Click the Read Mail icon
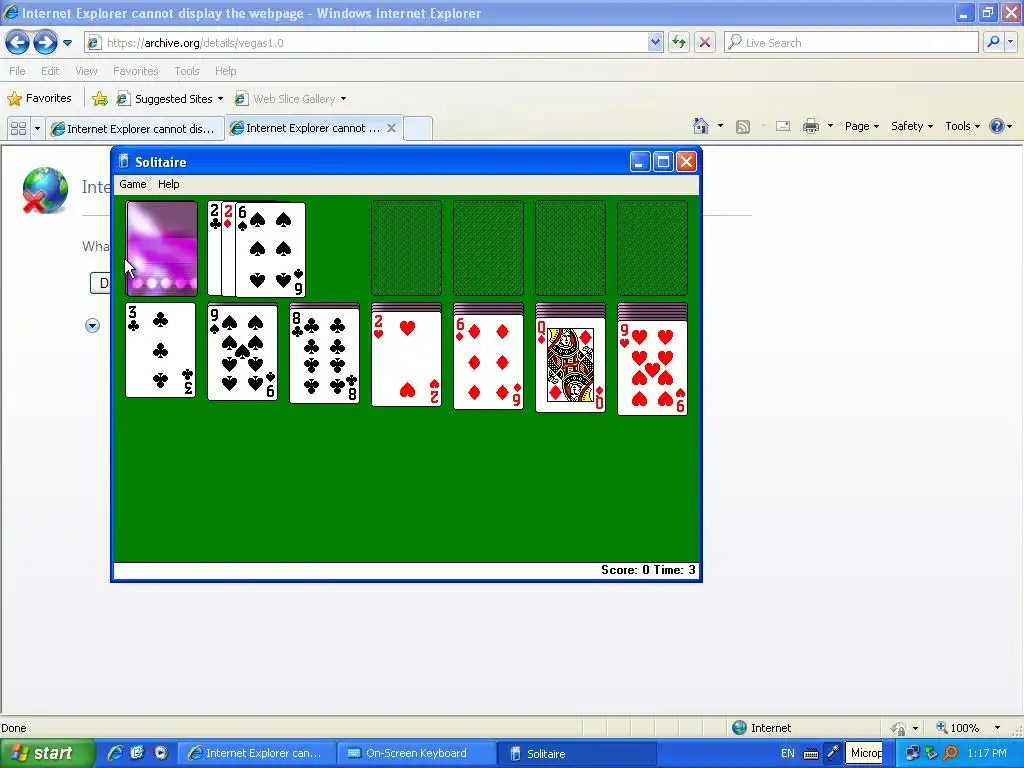This screenshot has height=768, width=1024. 783,126
